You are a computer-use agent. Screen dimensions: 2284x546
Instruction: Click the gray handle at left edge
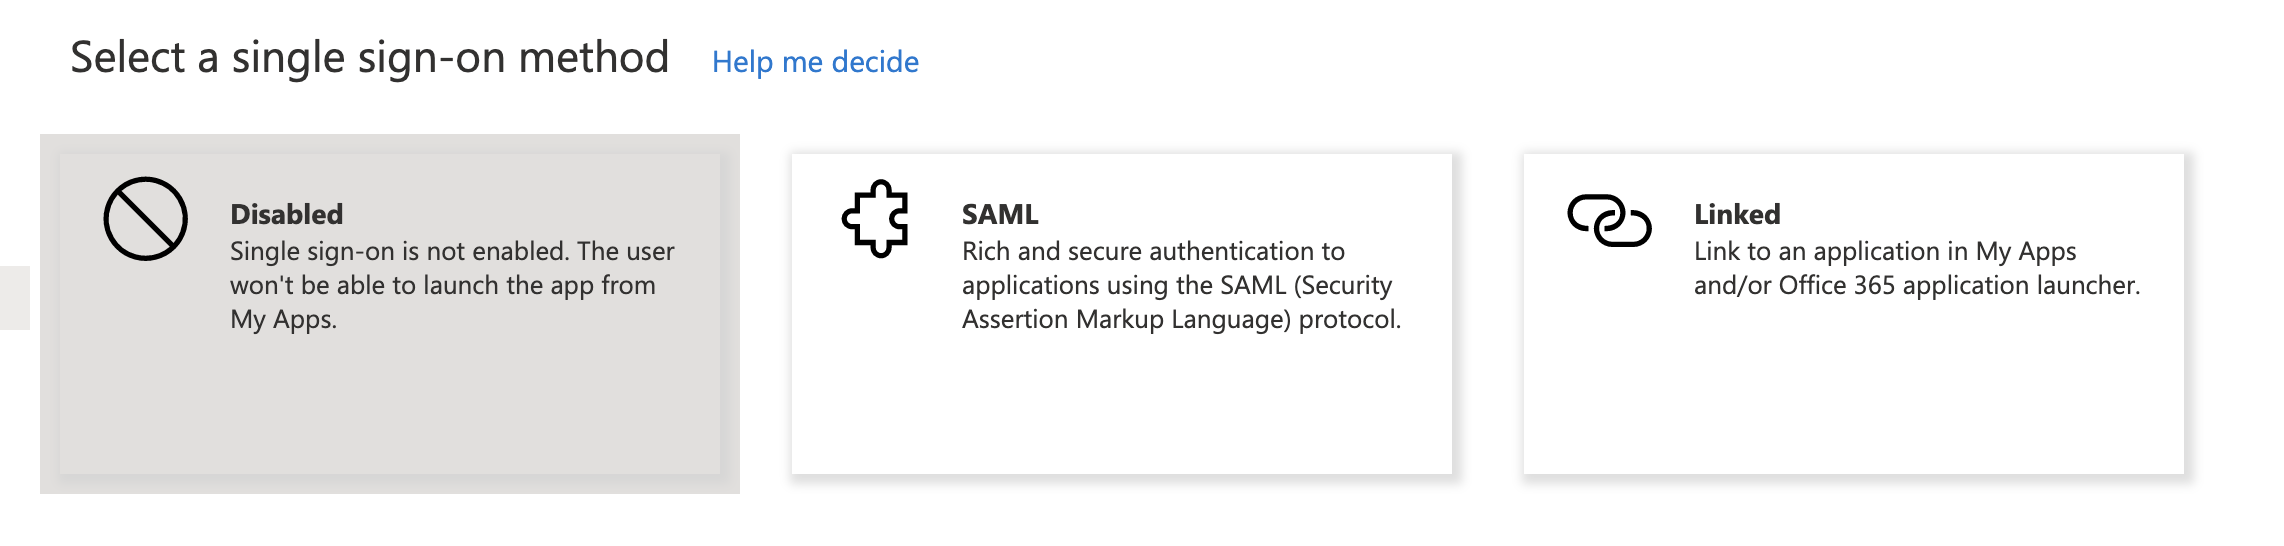coord(15,297)
